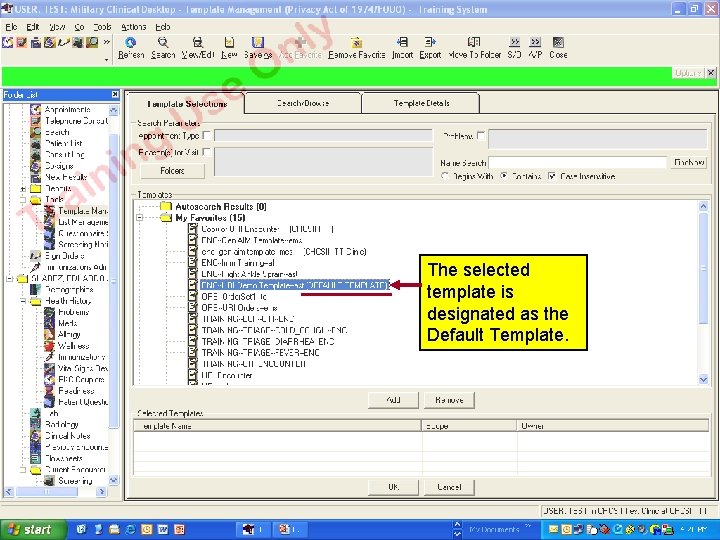Switch to the Search/Browse tab
Image resolution: width=720 pixels, height=540 pixels.
click(303, 103)
